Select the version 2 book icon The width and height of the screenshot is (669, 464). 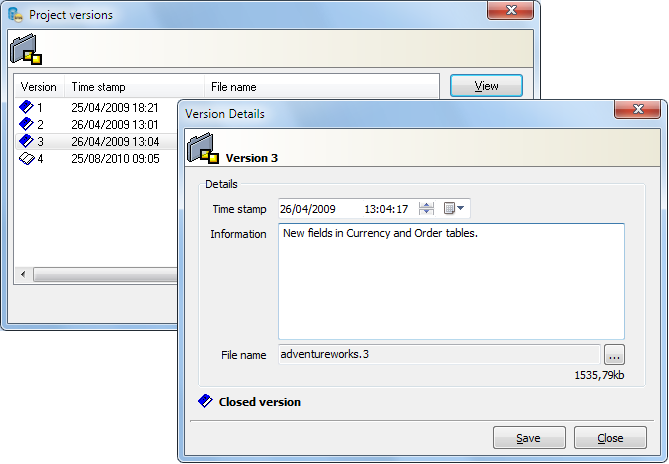tap(27, 124)
